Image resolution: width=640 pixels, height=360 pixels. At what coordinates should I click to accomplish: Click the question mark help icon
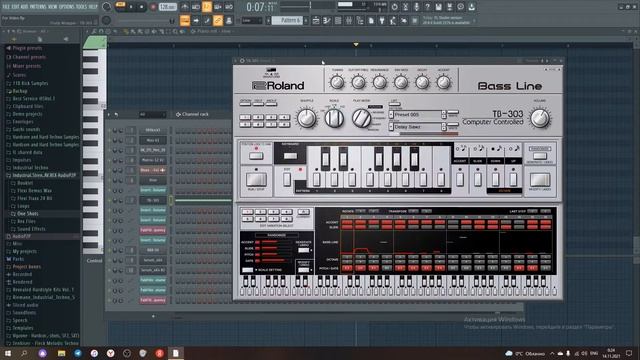point(427,7)
